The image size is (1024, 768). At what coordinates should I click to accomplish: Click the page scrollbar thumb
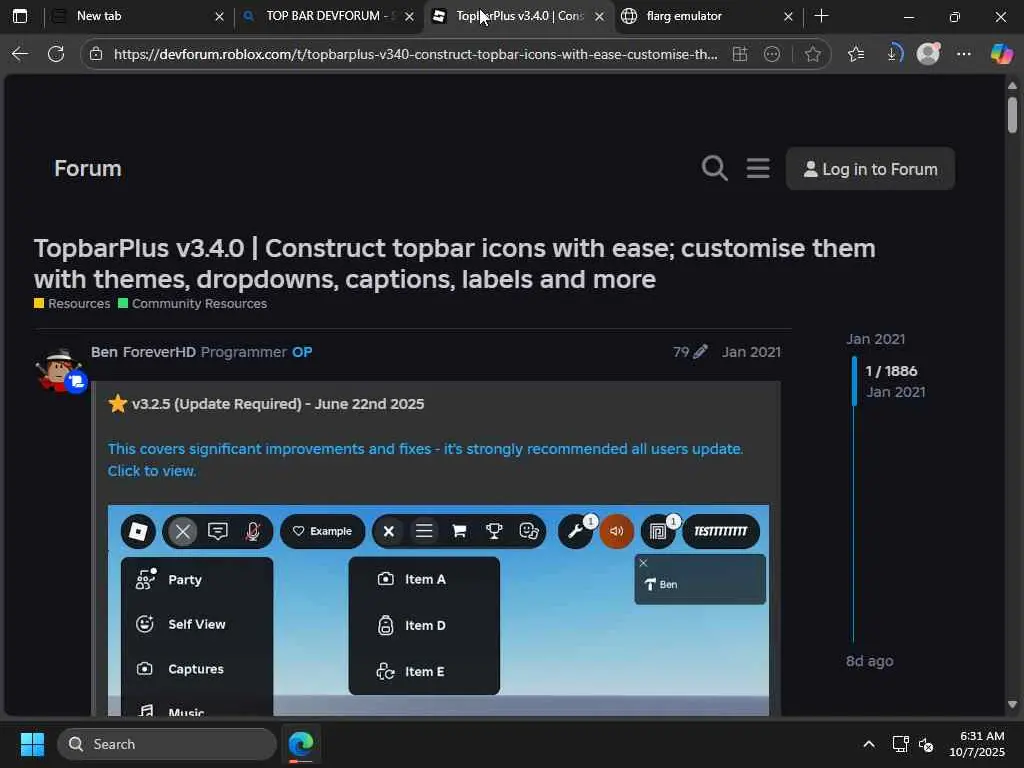[x=1012, y=115]
